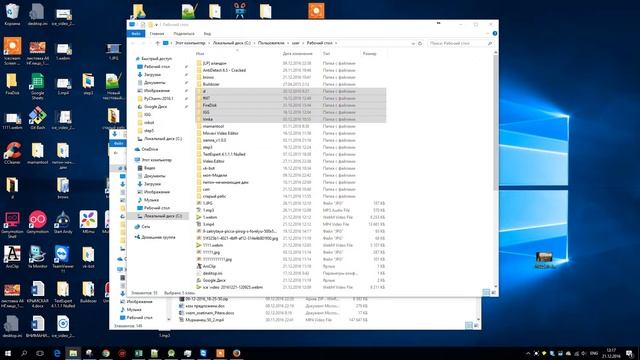Click the Up one level arrow

pos(158,43)
